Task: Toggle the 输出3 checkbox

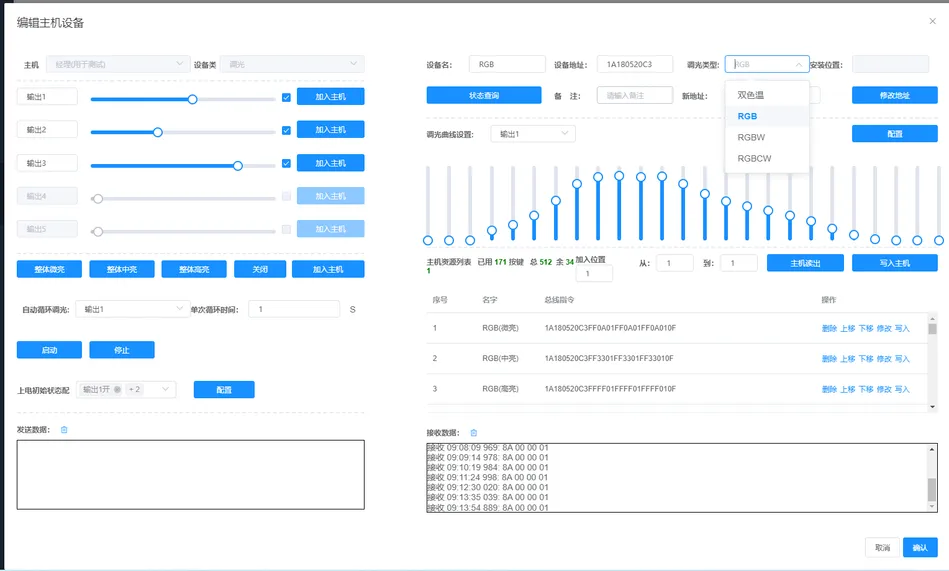Action: (286, 163)
